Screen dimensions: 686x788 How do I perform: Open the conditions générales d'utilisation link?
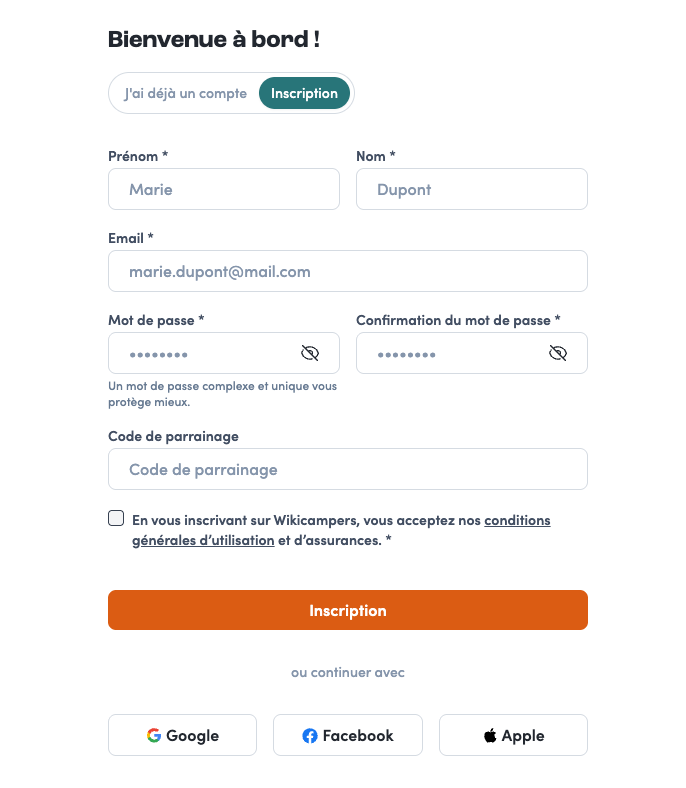coord(341,530)
